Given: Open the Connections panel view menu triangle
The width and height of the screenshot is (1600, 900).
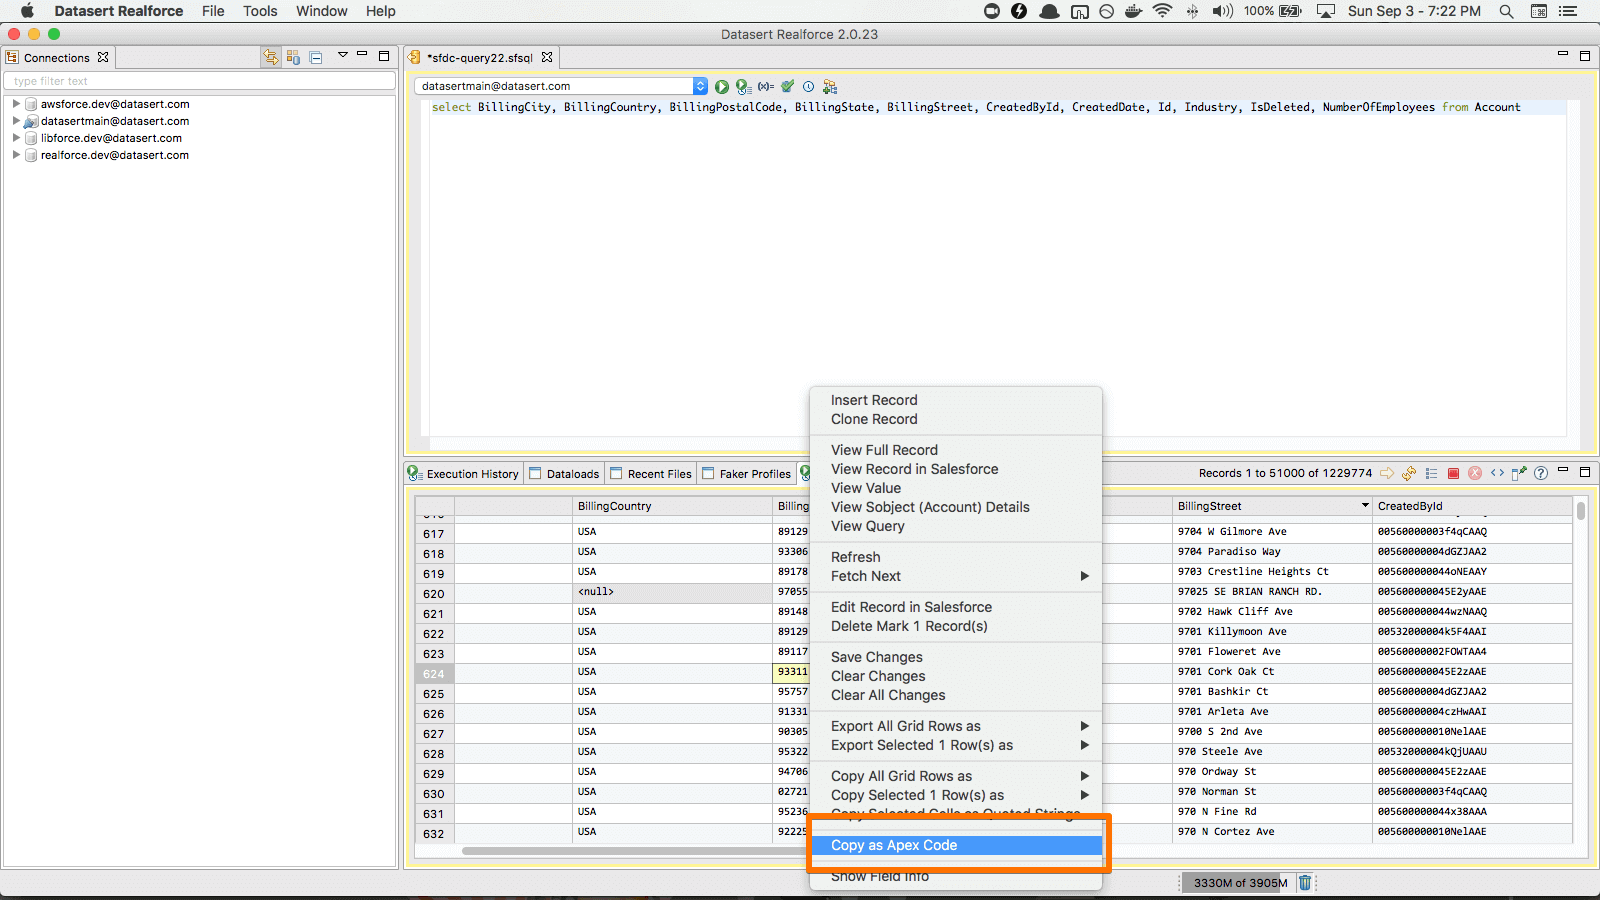Looking at the screenshot, I should click(342, 56).
